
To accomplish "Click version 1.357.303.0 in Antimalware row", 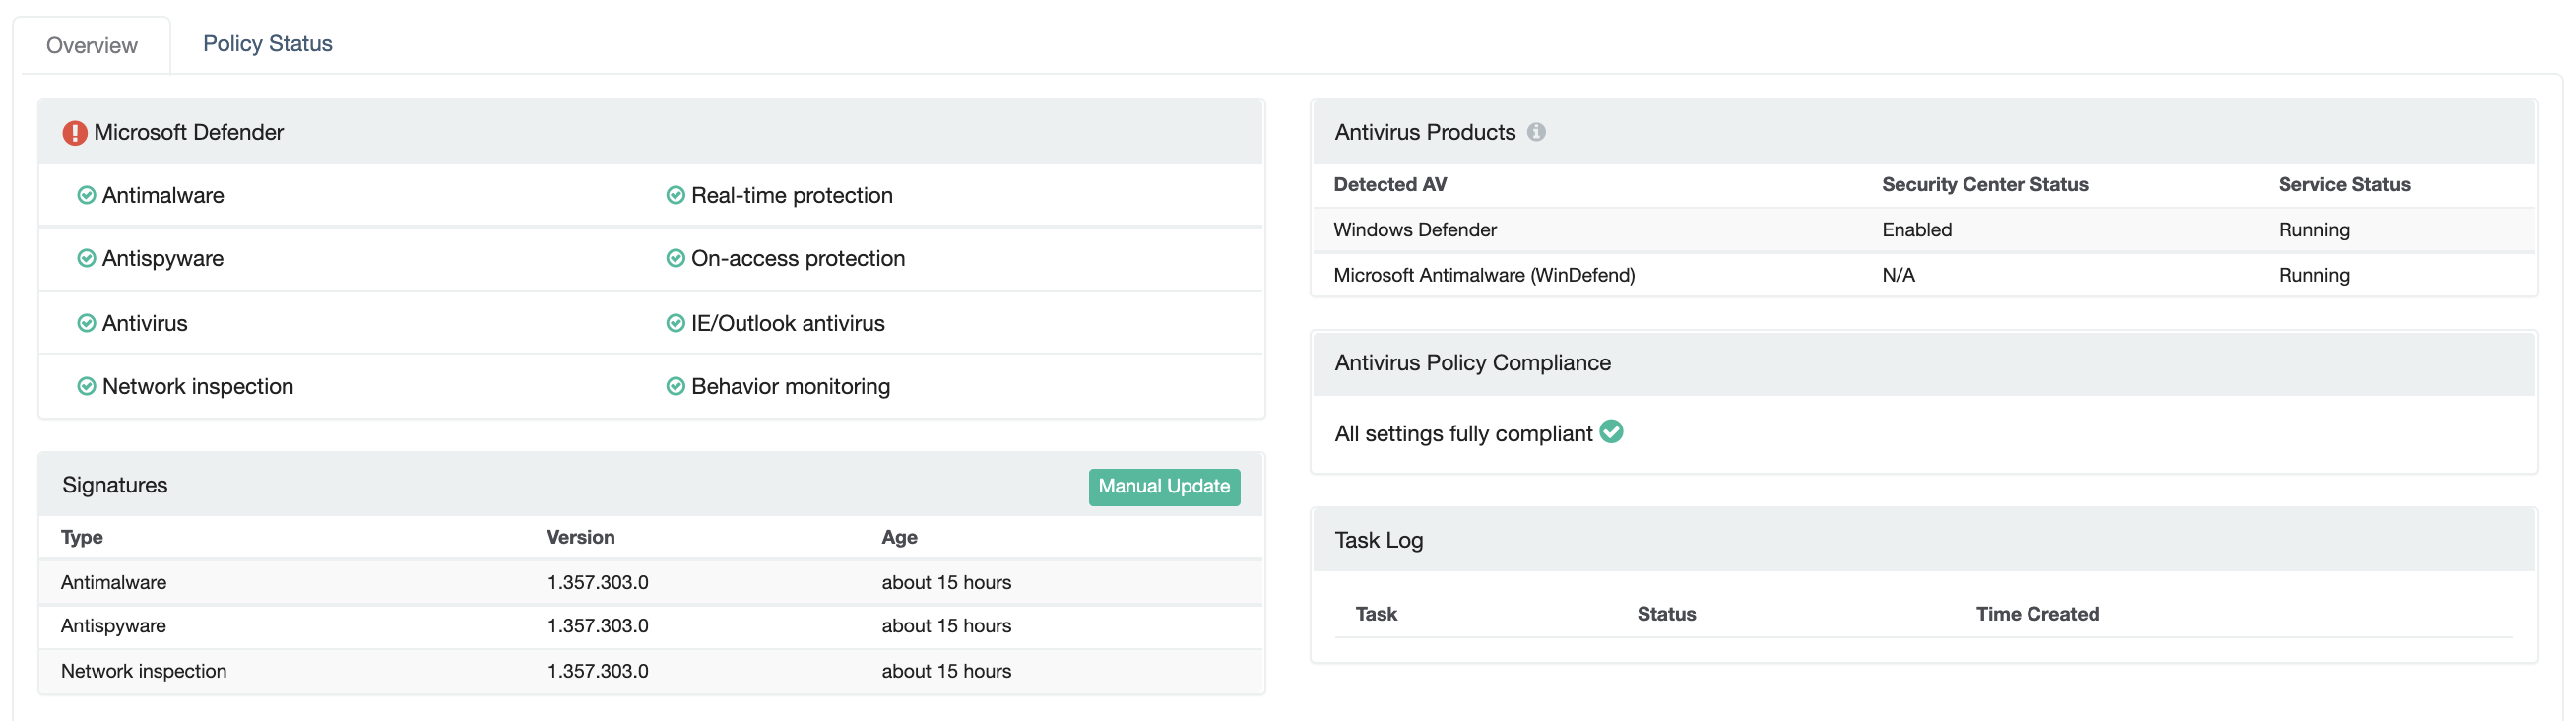I will point(598,582).
